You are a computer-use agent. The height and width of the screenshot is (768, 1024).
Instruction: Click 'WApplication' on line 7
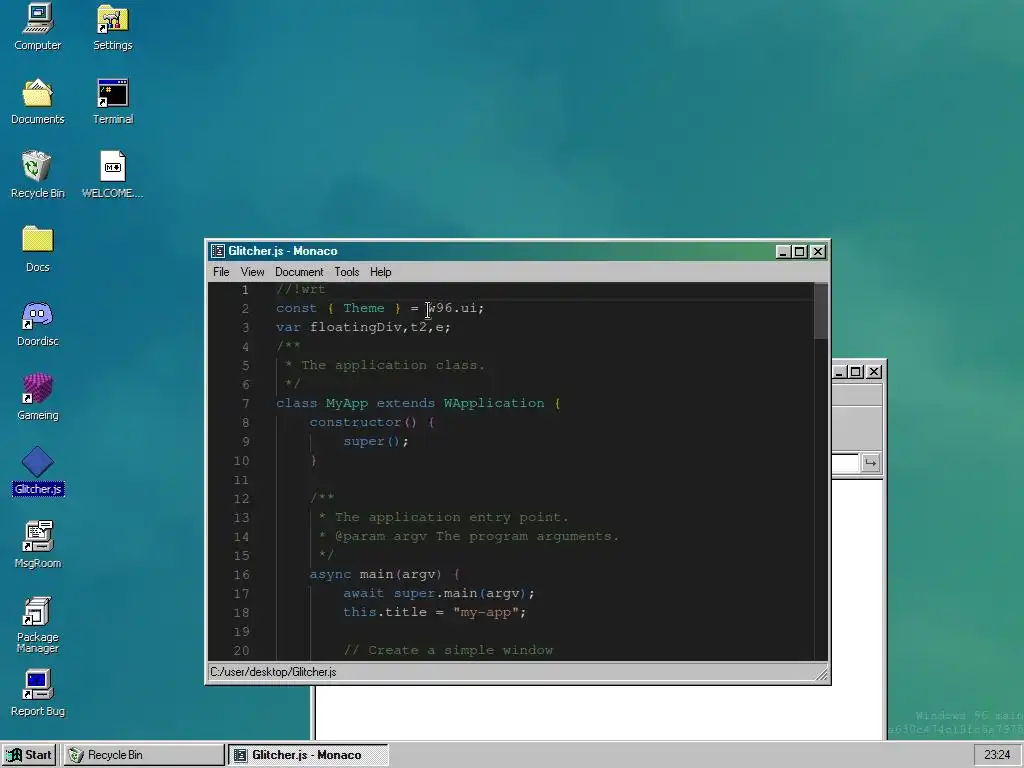tap(494, 404)
